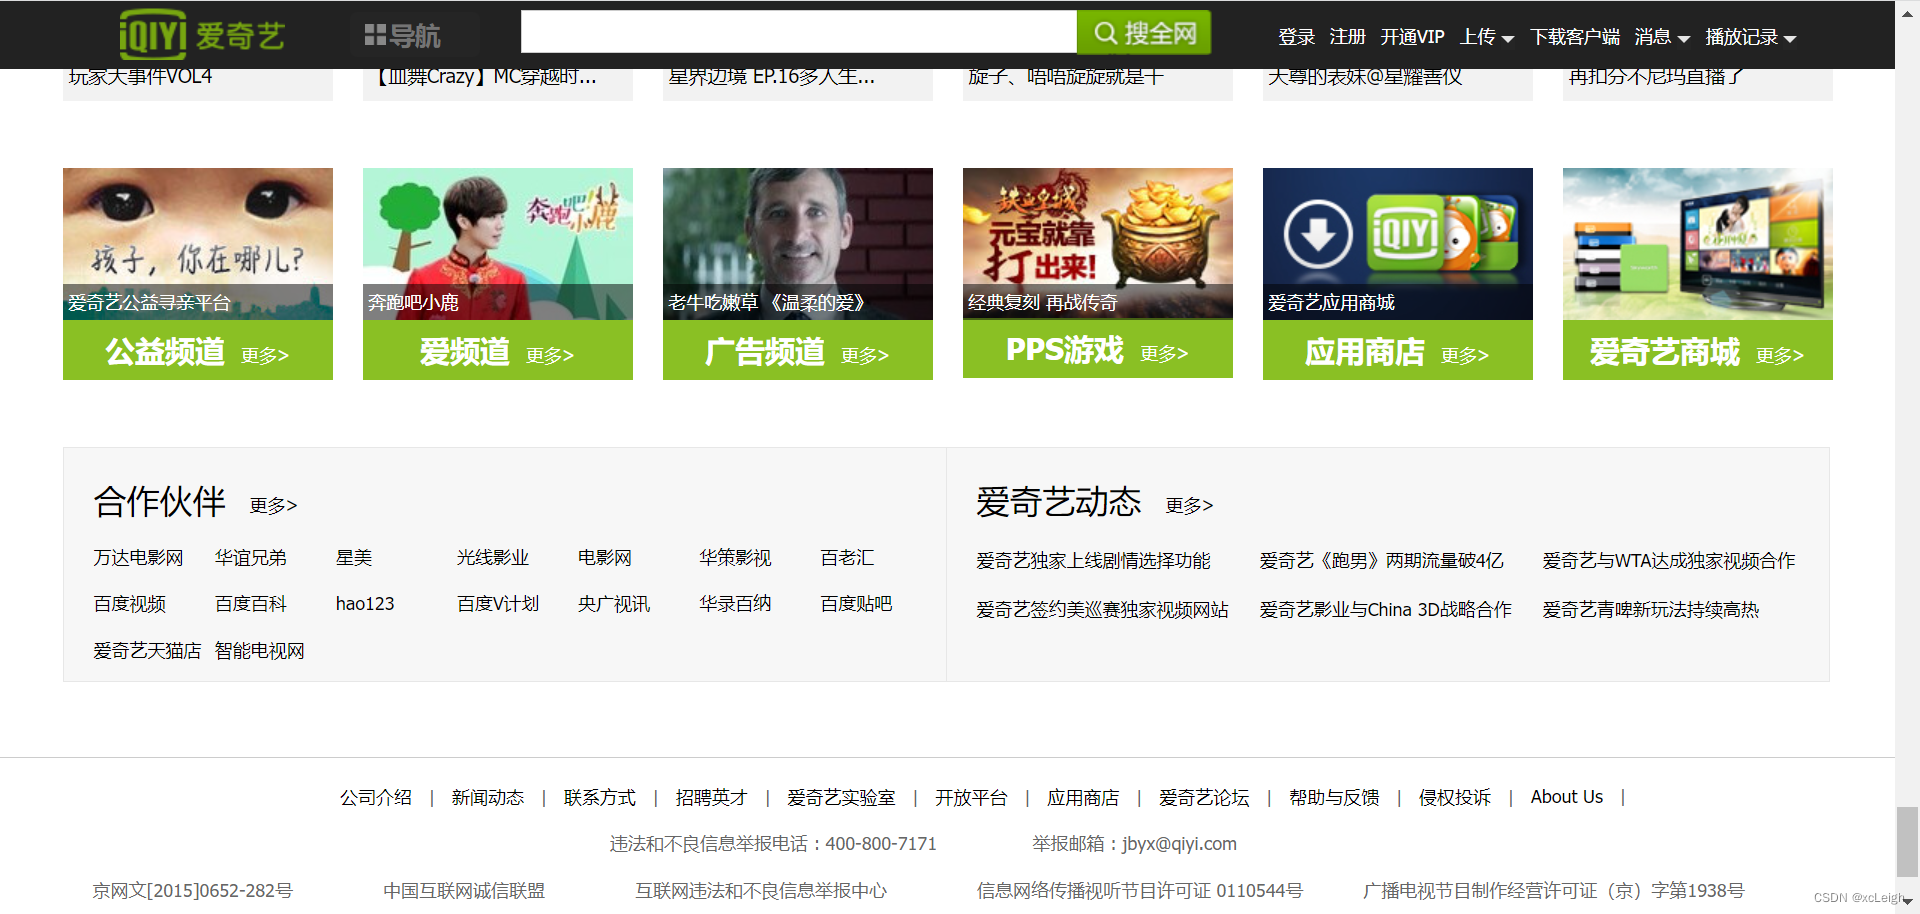
Task: Click scrollbar down arrow
Action: click(x=1908, y=902)
